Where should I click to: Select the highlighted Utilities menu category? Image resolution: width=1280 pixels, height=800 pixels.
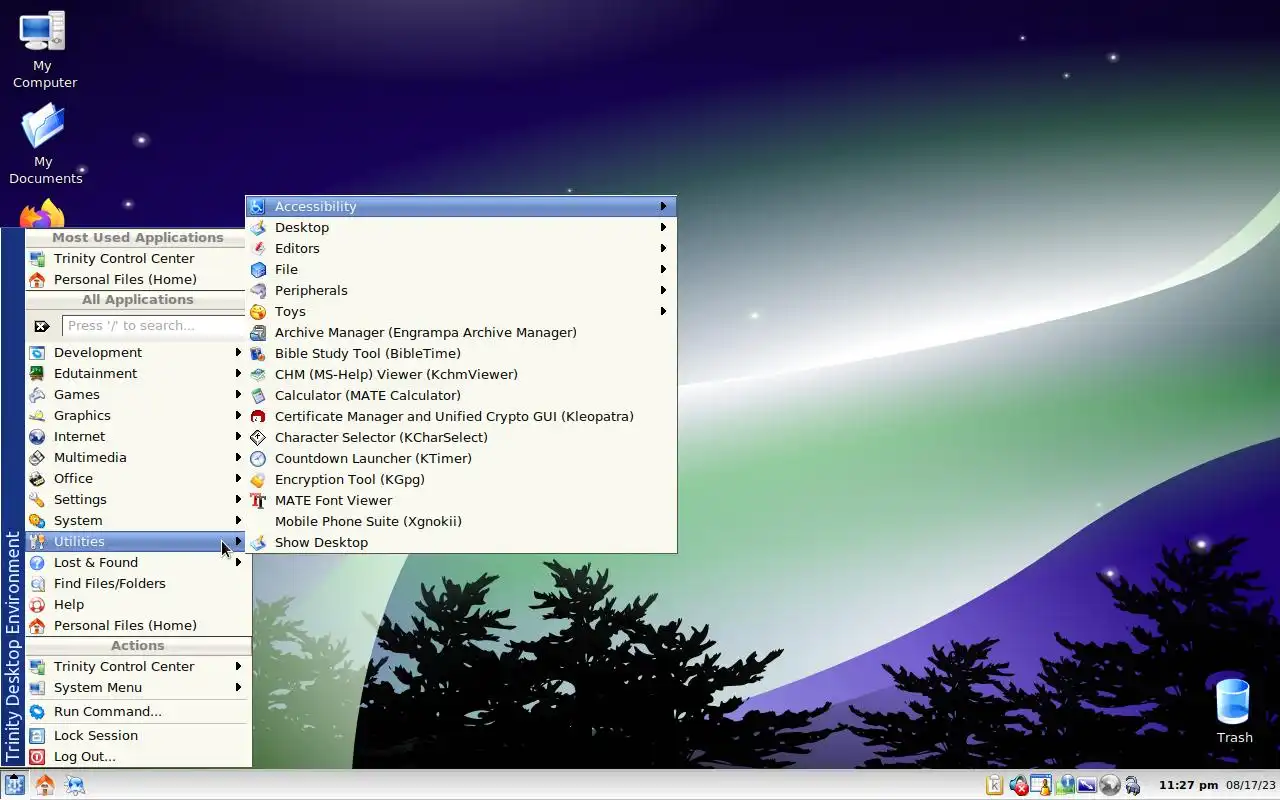pyautogui.click(x=136, y=541)
